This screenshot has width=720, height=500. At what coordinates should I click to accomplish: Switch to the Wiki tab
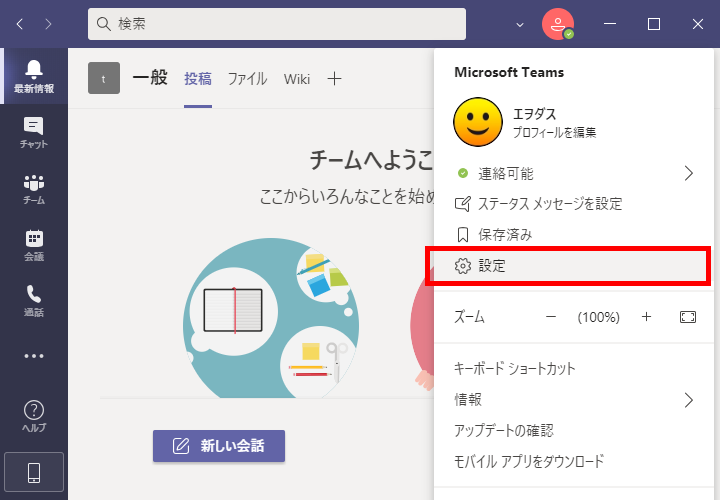click(297, 79)
